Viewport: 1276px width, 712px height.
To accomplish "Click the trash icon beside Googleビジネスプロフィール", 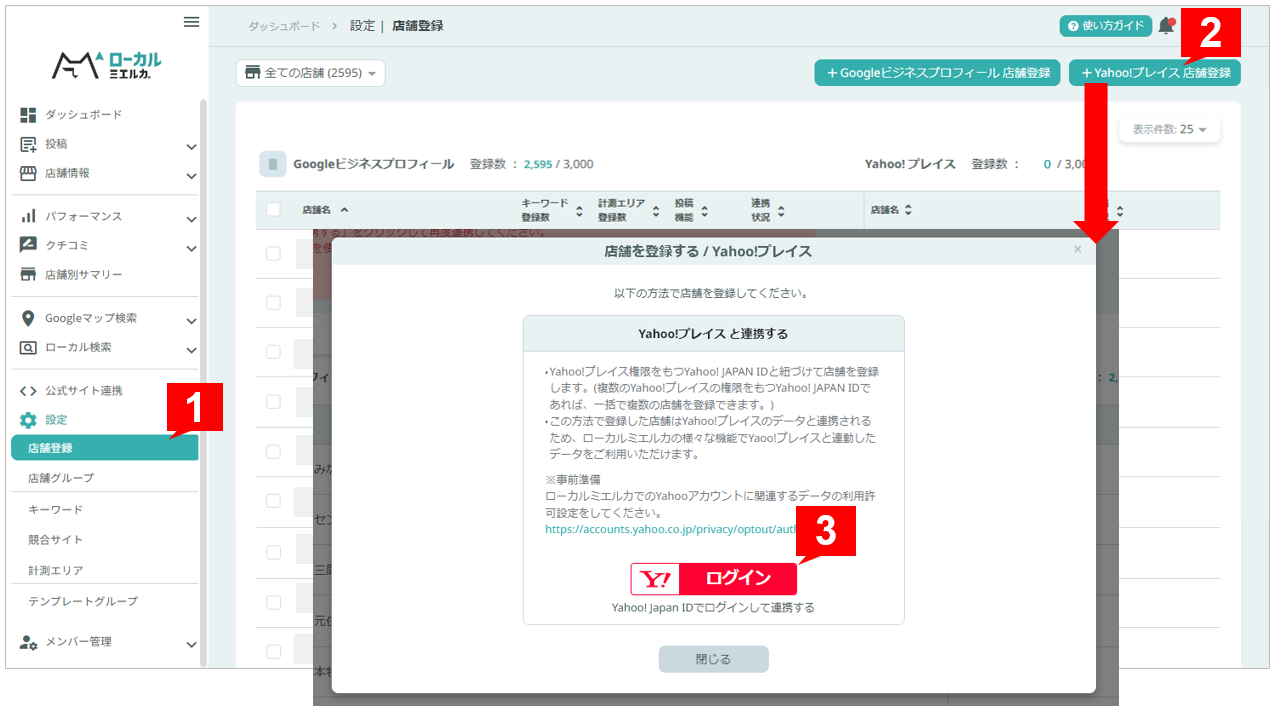I will click(x=273, y=164).
